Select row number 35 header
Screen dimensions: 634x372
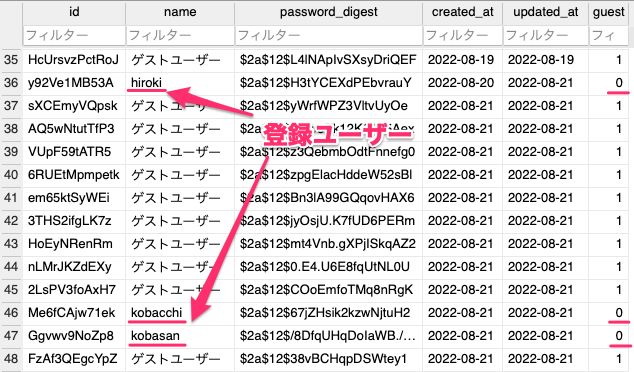pyautogui.click(x=11, y=60)
